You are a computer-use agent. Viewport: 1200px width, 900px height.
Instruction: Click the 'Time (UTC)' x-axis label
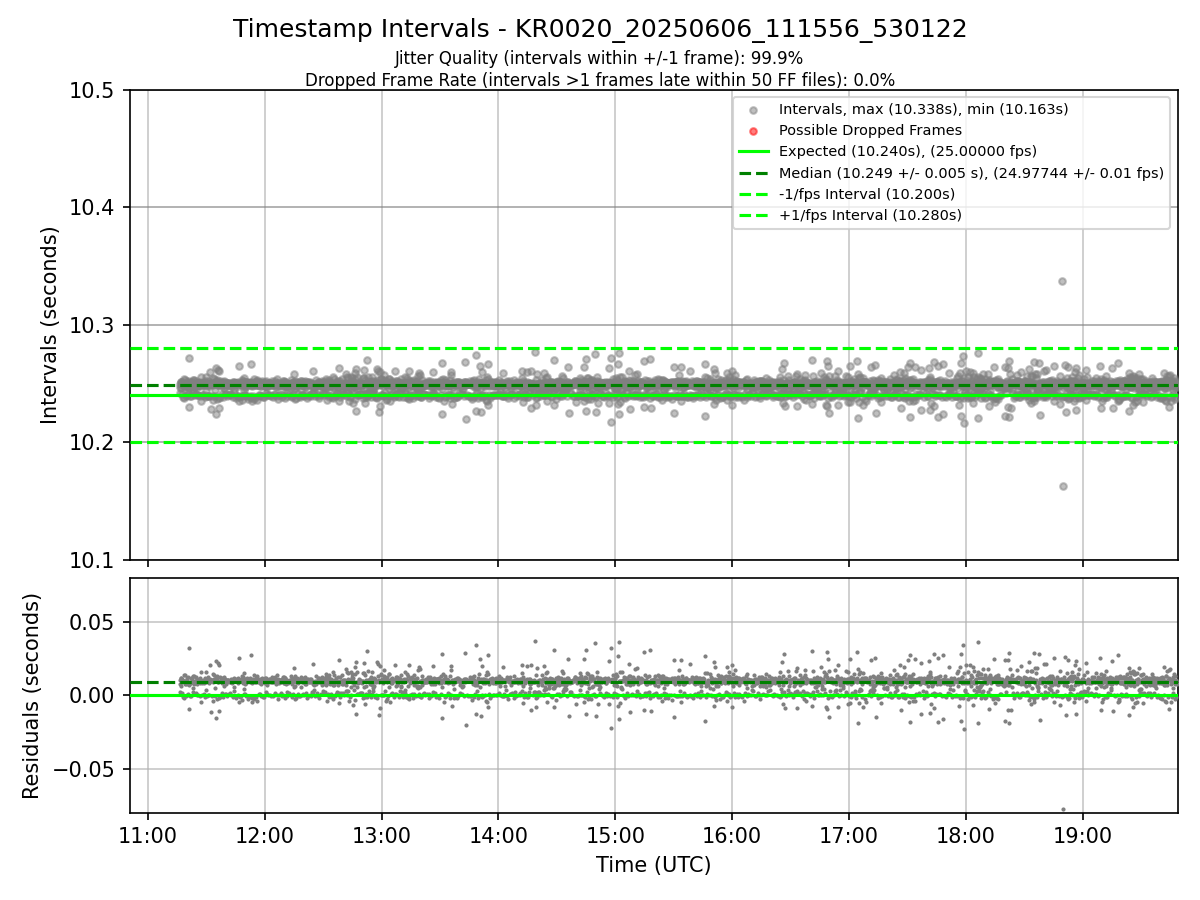[653, 865]
